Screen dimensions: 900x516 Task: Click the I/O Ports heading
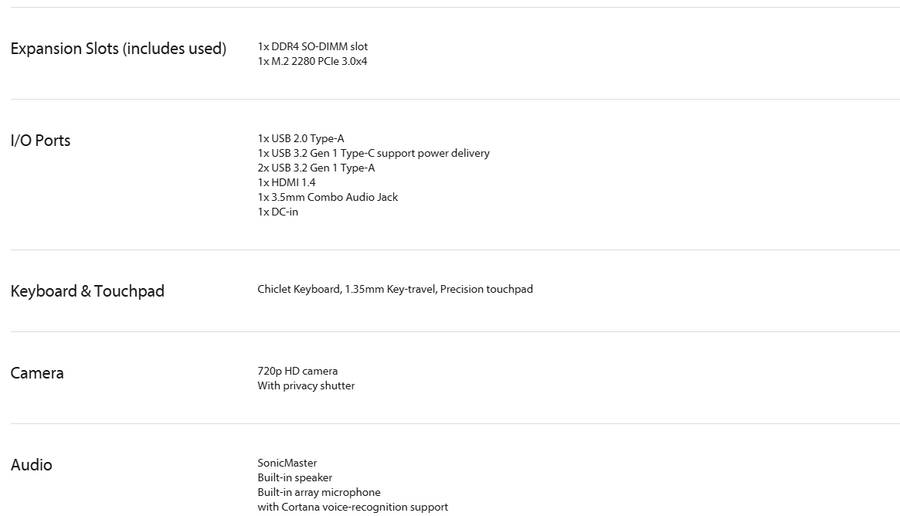[x=40, y=141]
